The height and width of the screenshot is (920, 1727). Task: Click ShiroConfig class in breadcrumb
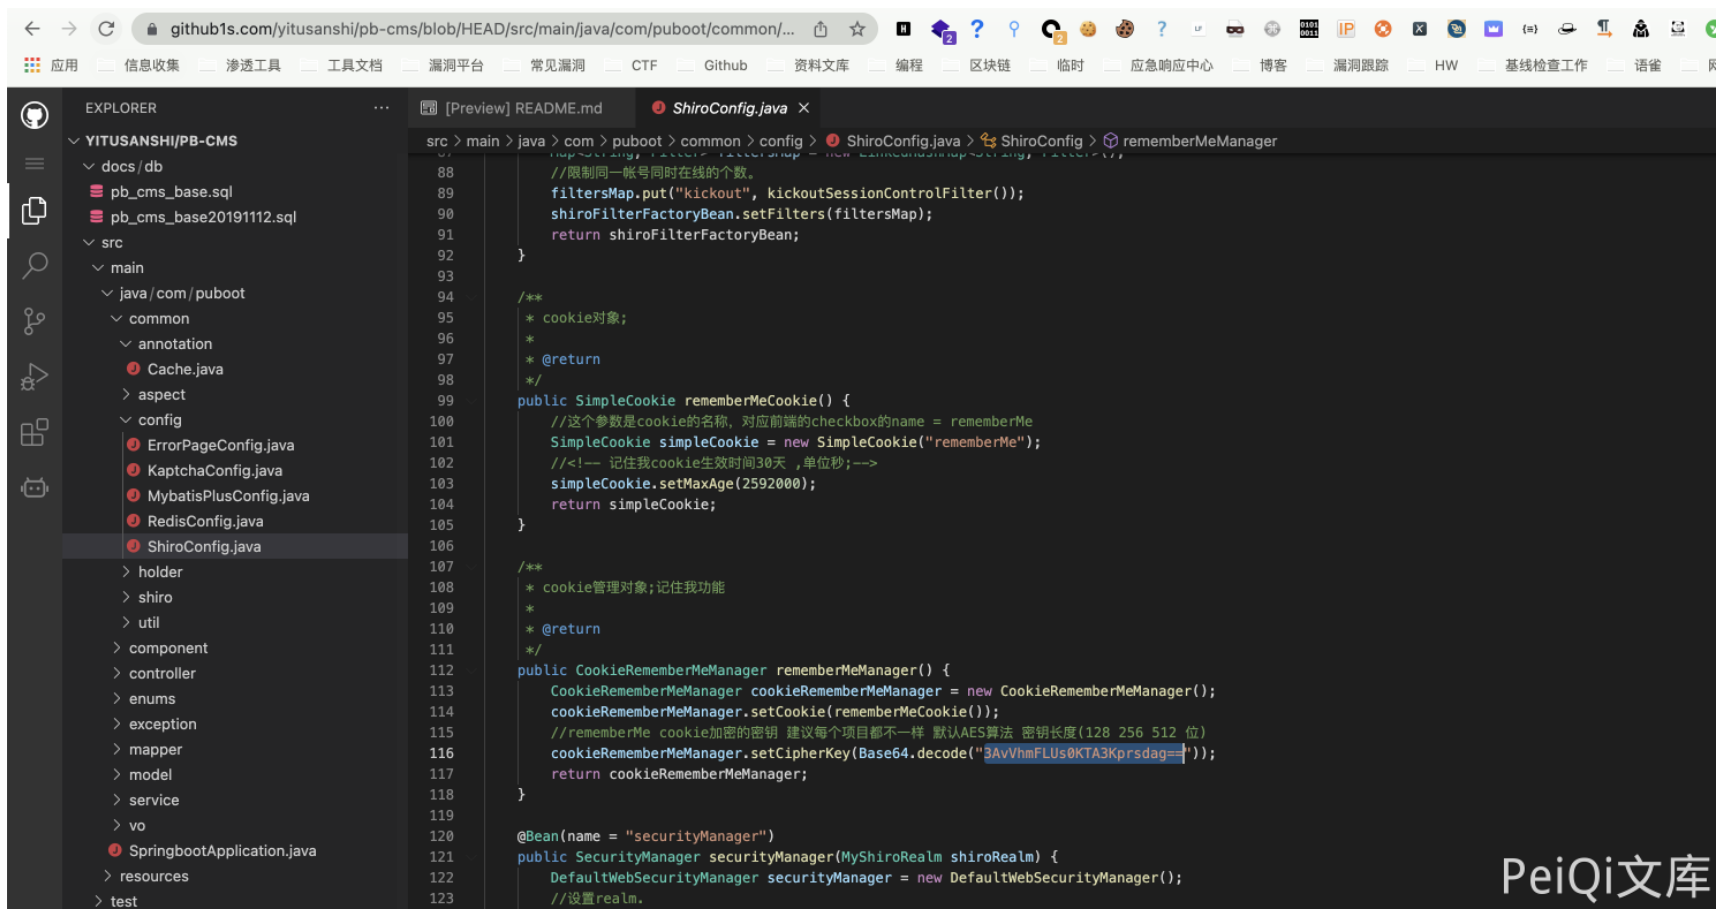(1040, 141)
